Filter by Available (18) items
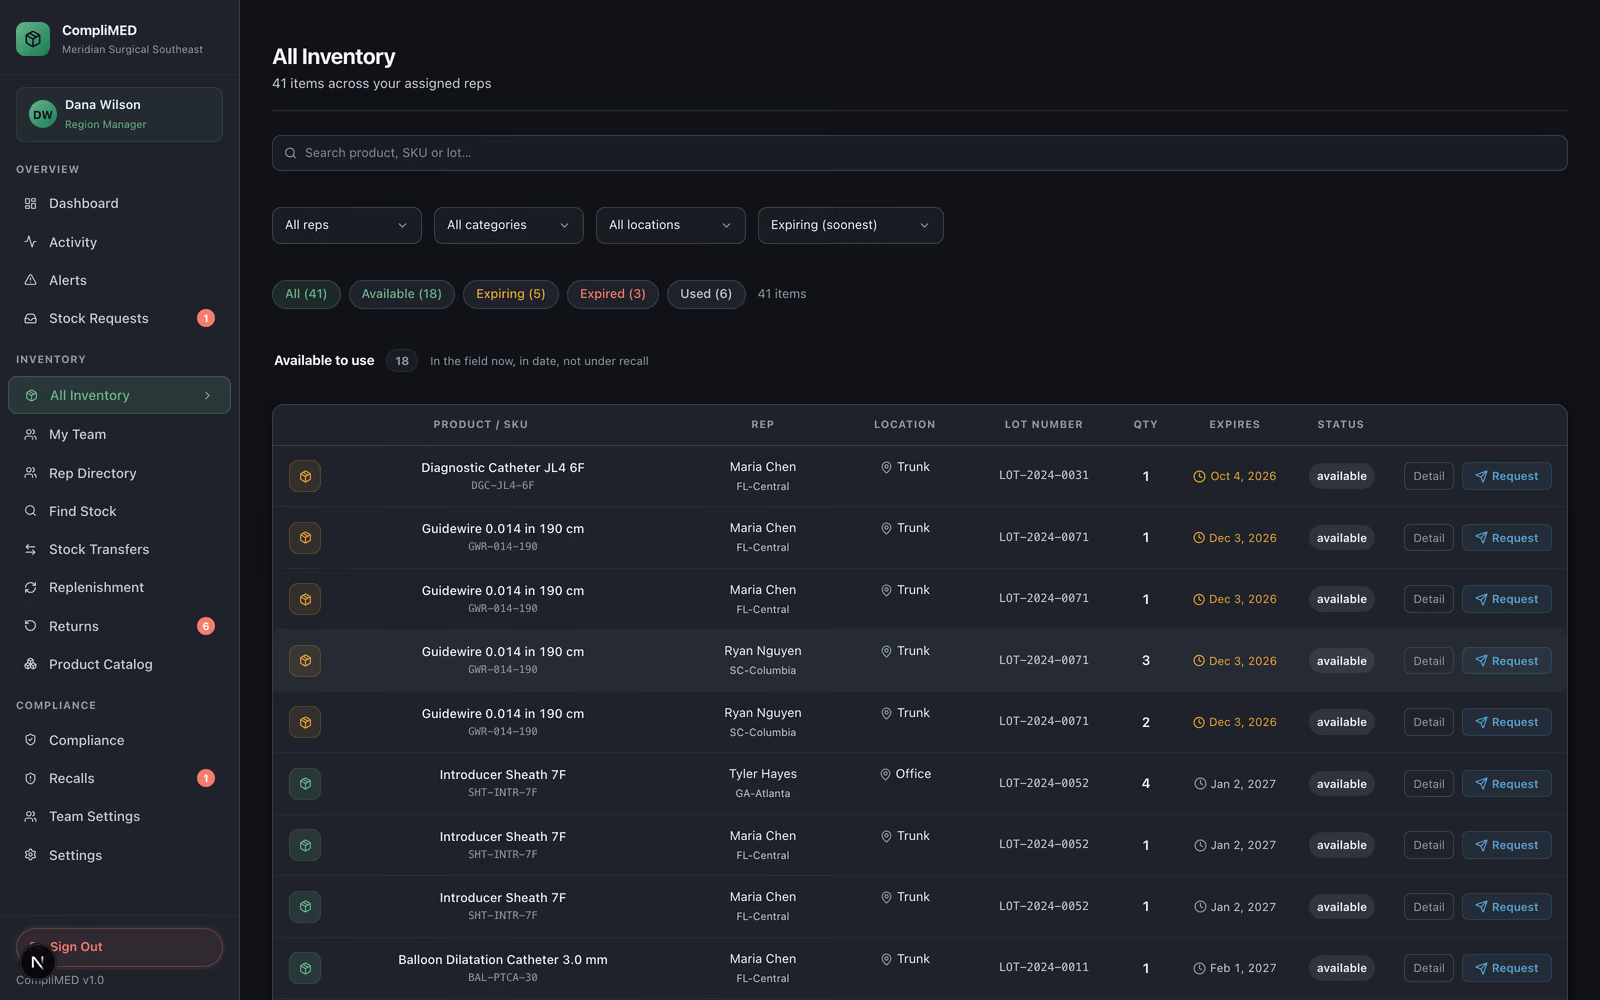Screen dimensions: 1600x1000 pyautogui.click(x=402, y=294)
